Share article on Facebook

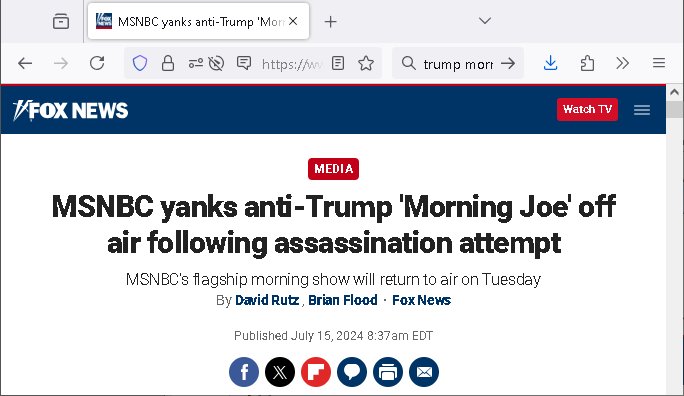[244, 372]
